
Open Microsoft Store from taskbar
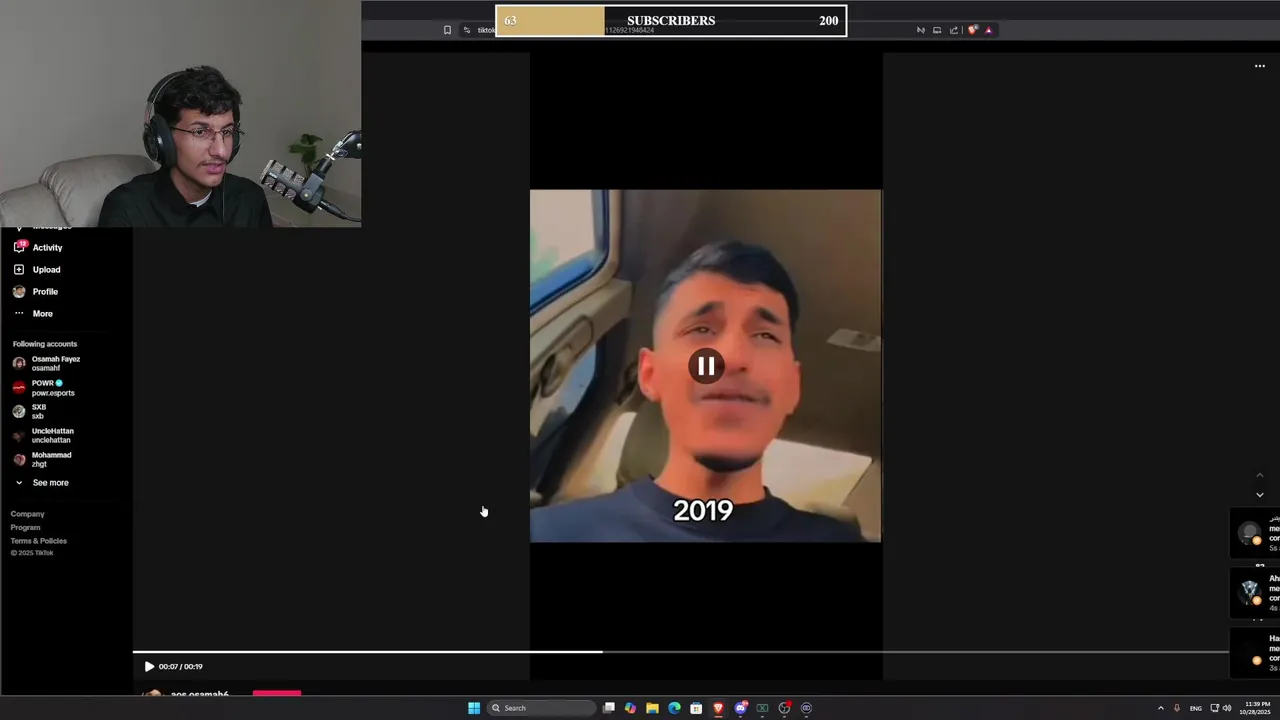pos(696,708)
